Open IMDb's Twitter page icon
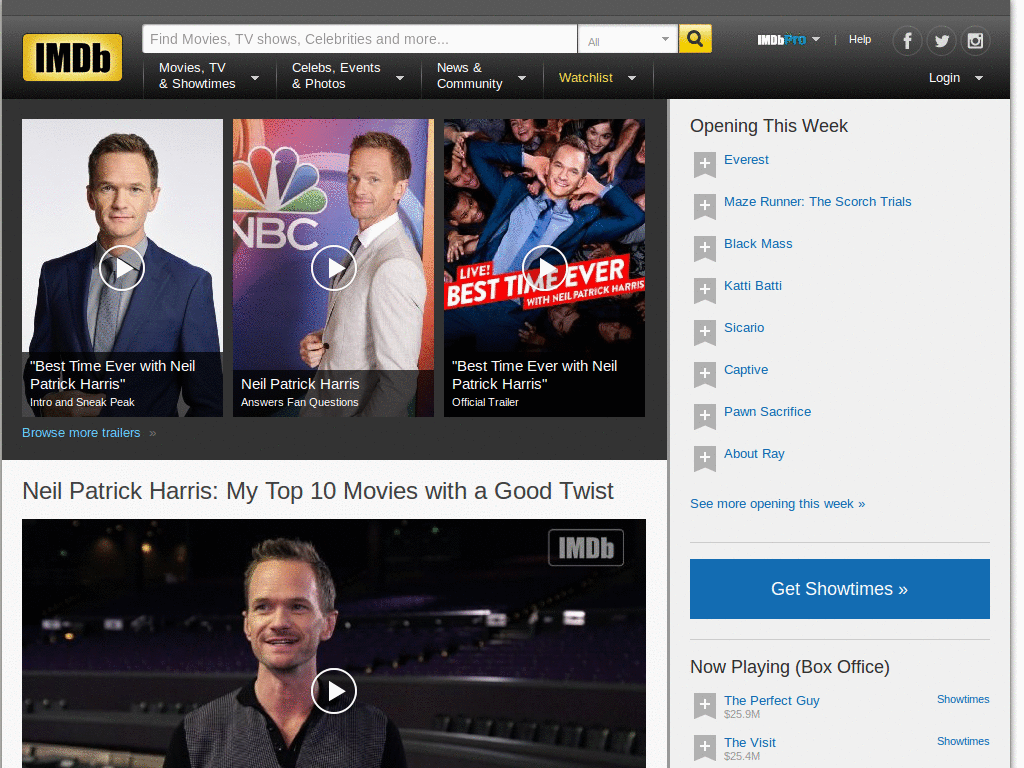Screen dimensions: 1024x768 click(x=941, y=40)
